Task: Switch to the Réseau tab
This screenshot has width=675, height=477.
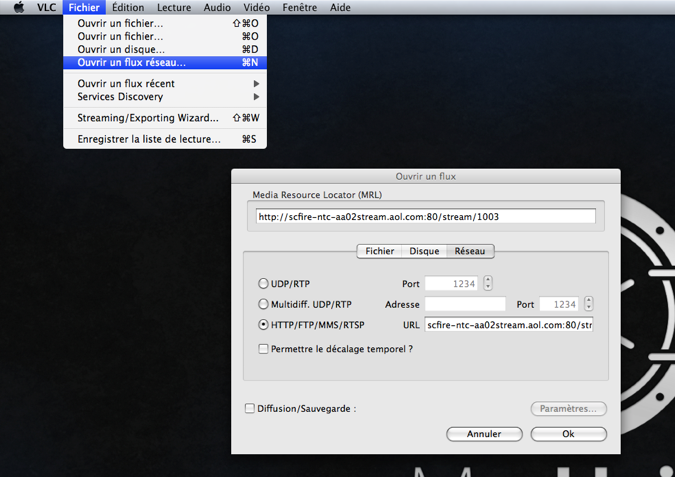Action: pos(470,252)
